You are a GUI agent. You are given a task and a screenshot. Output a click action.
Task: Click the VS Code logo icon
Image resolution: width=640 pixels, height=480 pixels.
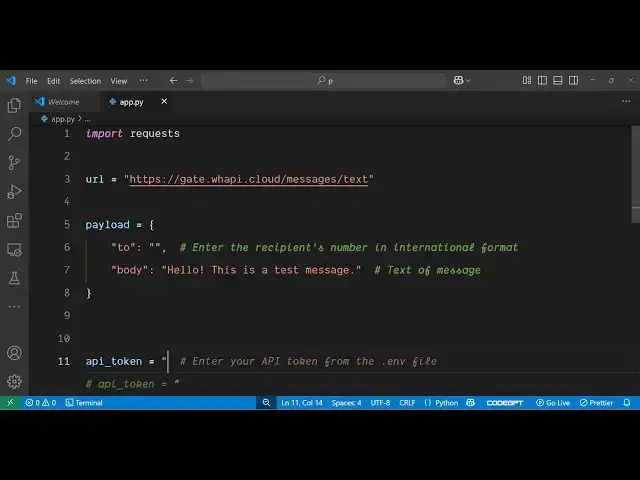coord(11,80)
